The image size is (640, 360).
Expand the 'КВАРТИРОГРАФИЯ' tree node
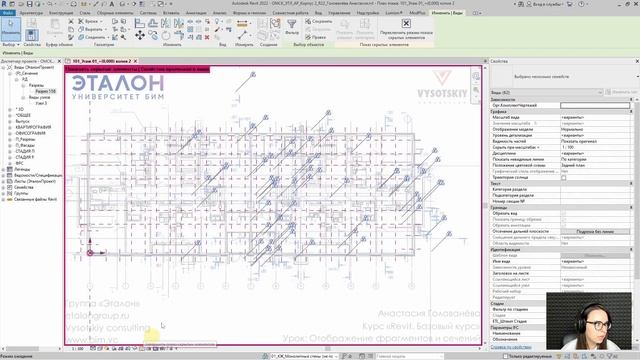coord(10,127)
